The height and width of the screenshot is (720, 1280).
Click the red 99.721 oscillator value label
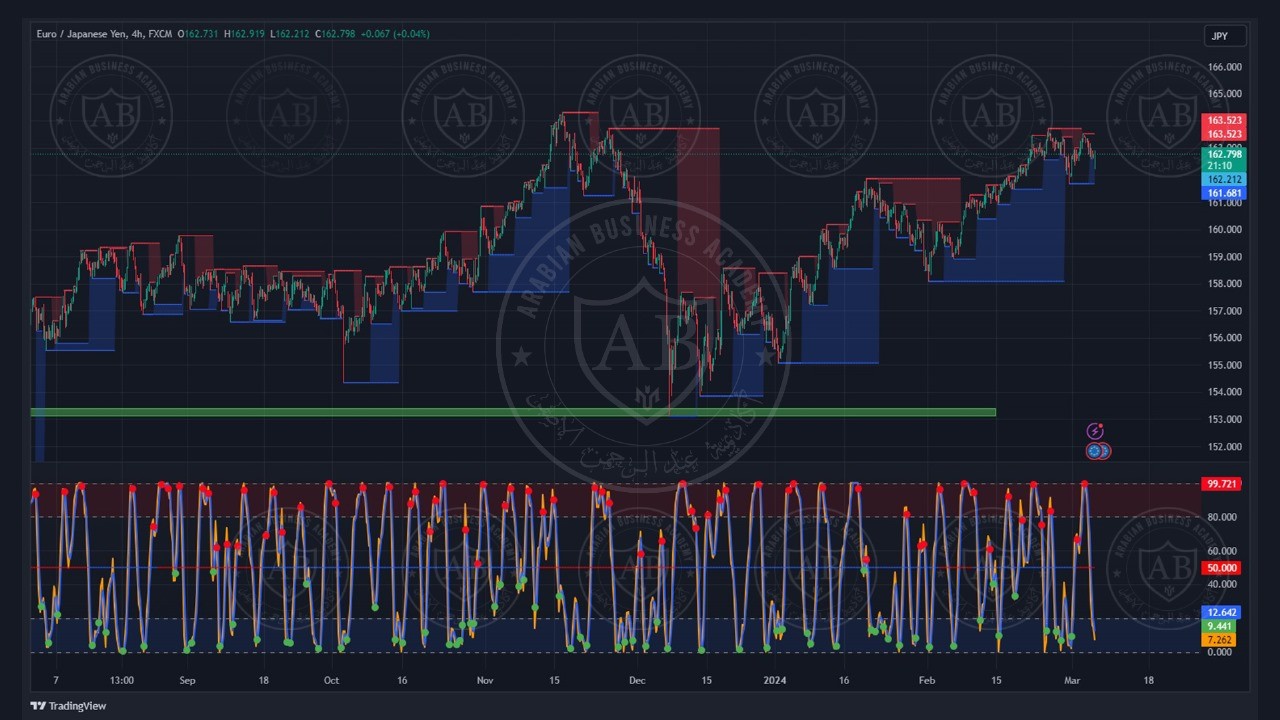[x=1222, y=484]
